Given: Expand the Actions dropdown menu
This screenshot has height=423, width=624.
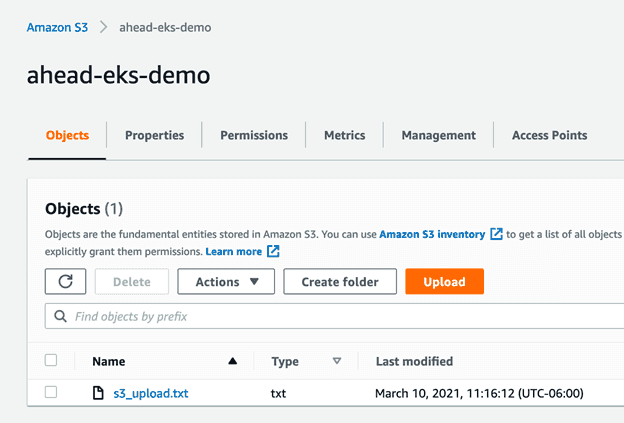Looking at the screenshot, I should click(x=226, y=281).
